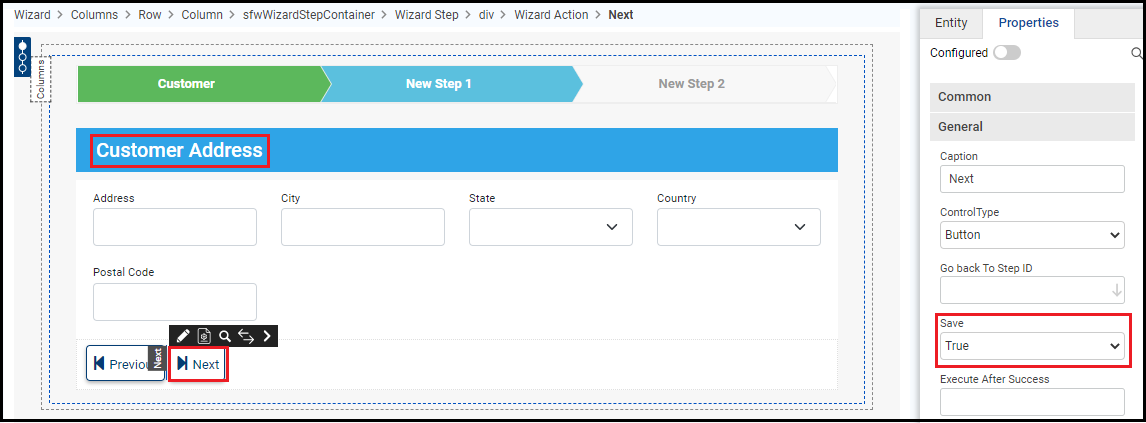Toggle the Configured switch
The width and height of the screenshot is (1146, 423).
[1006, 53]
